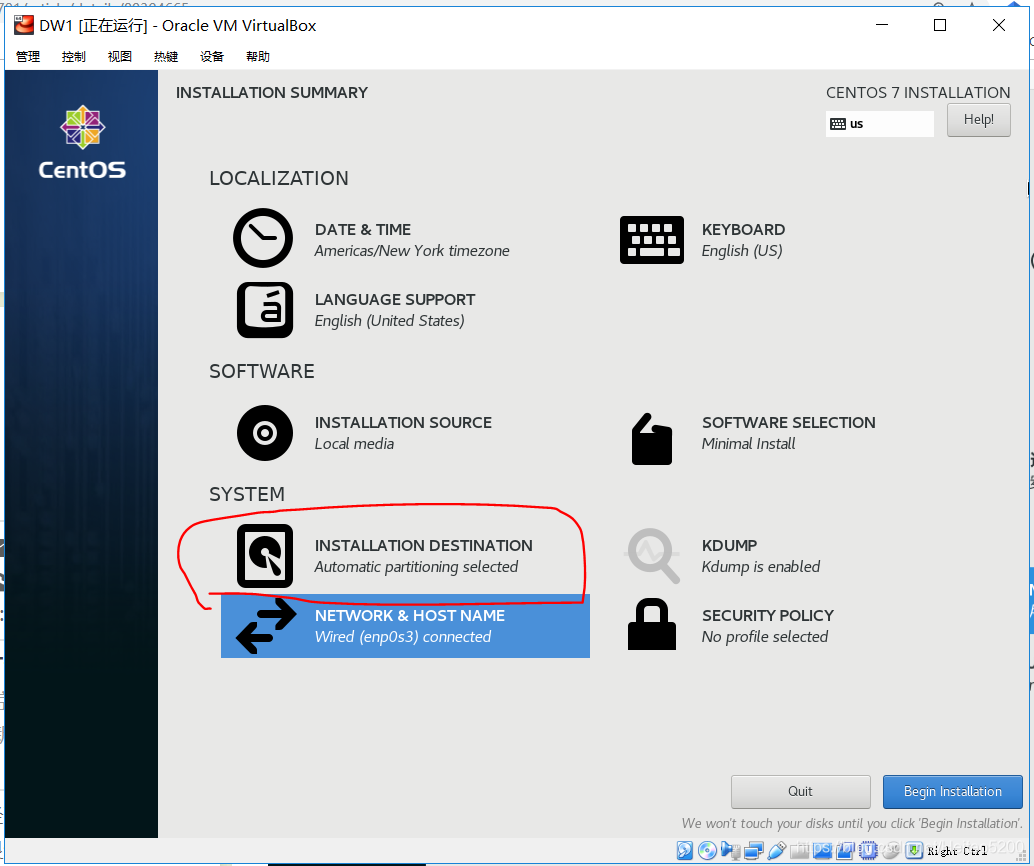
Task: Open Security Policy padlock icon
Action: 652,624
